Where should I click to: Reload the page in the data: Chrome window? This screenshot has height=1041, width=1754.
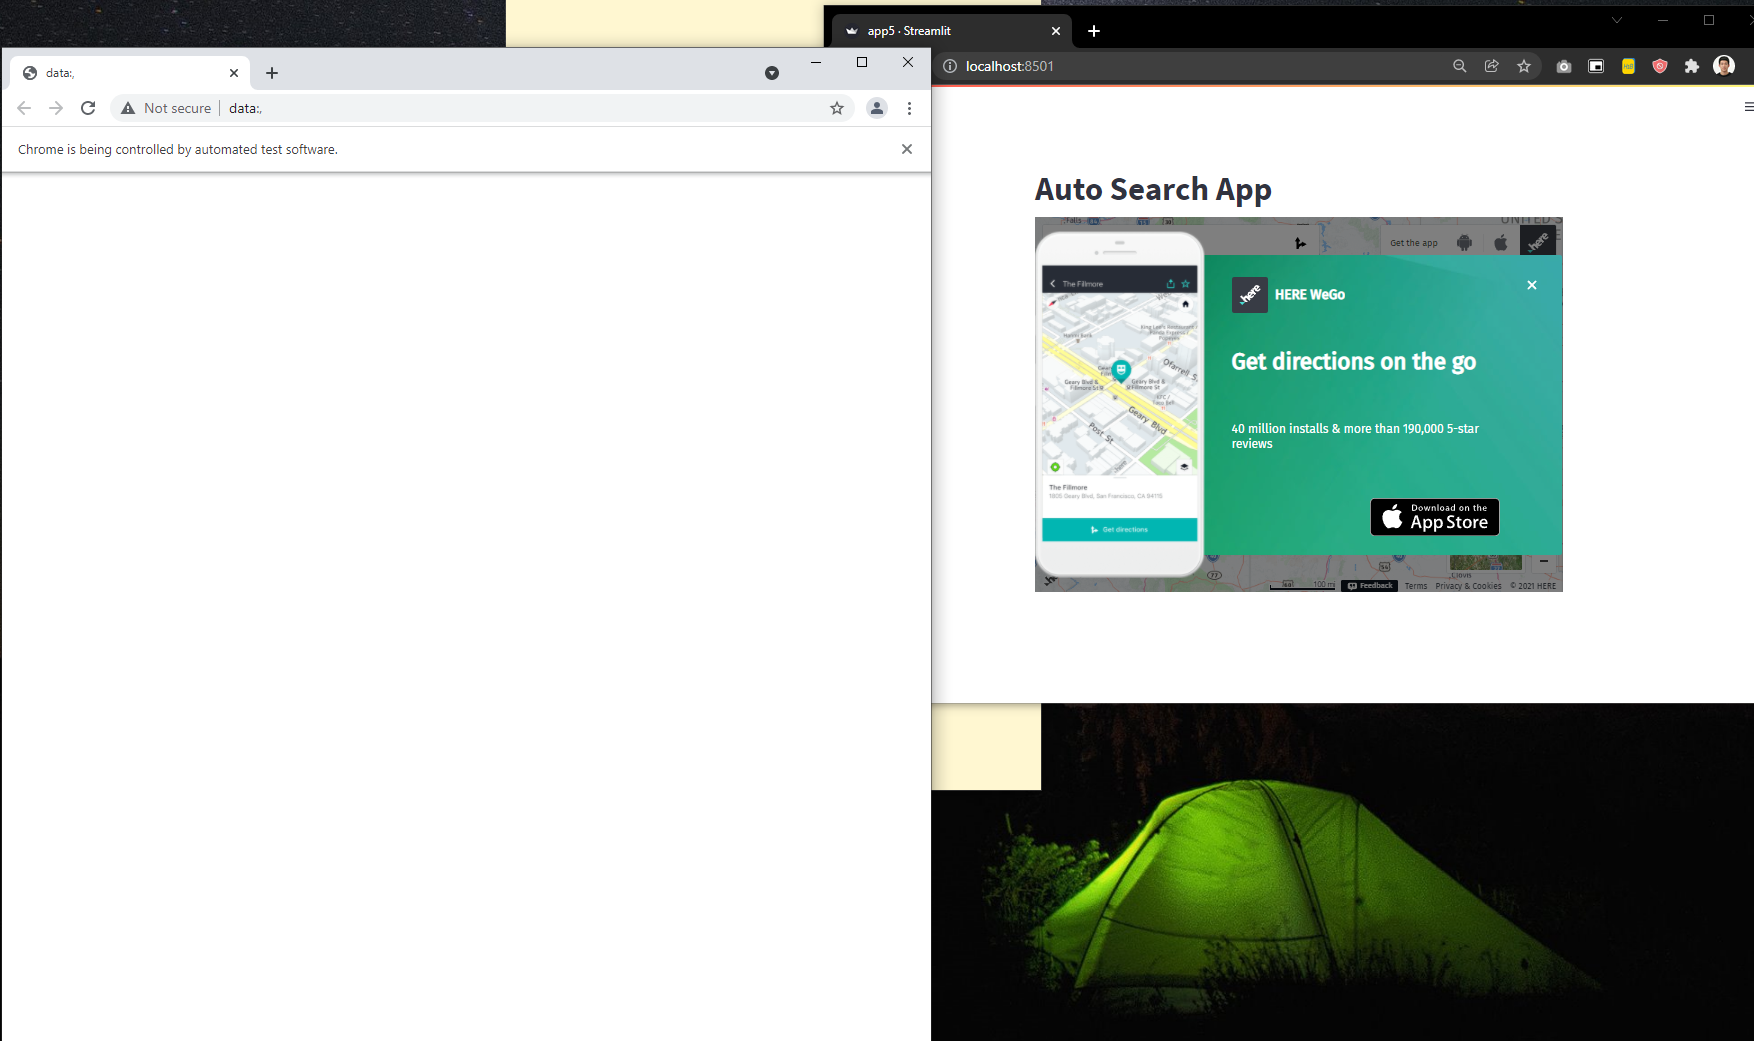coord(88,108)
